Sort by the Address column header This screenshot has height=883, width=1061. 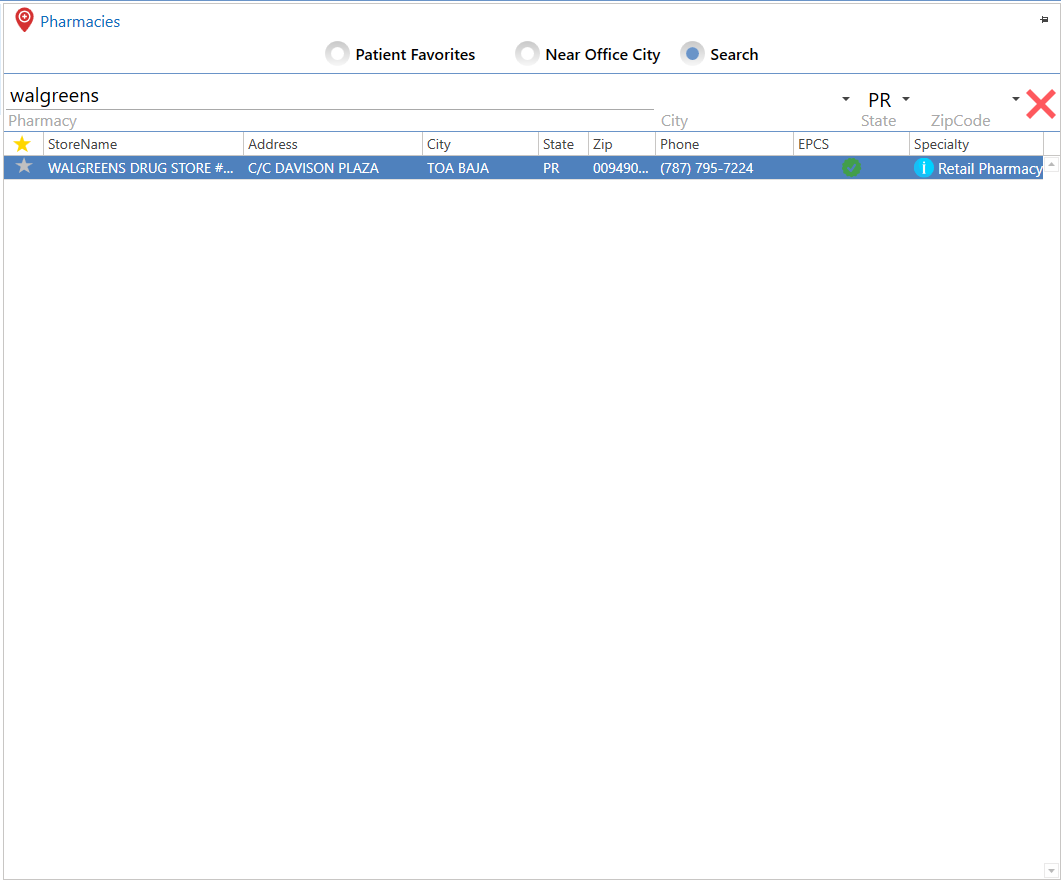click(x=332, y=144)
